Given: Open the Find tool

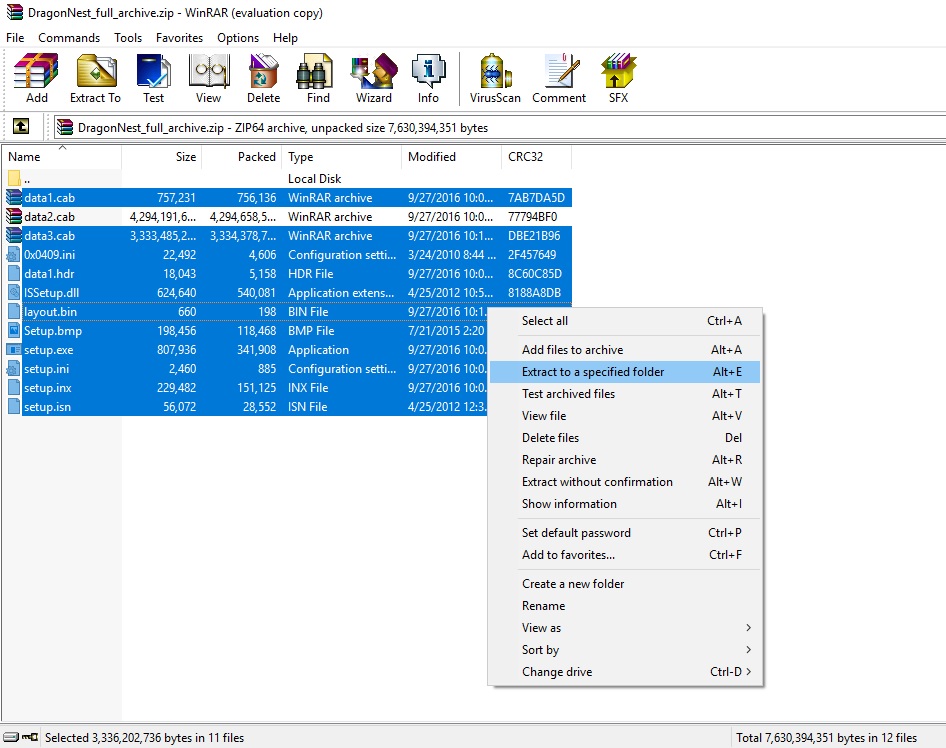Looking at the screenshot, I should click(318, 78).
